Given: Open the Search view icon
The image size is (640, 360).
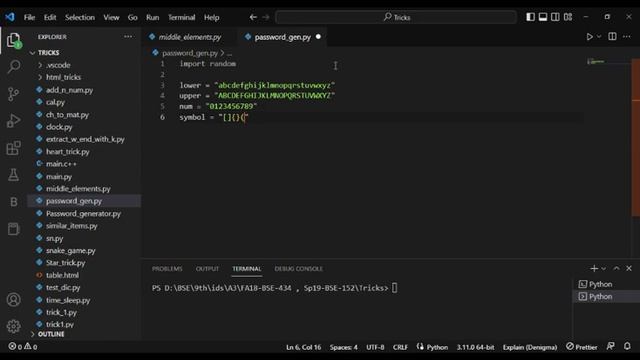Looking at the screenshot, I should pyautogui.click(x=13, y=67).
